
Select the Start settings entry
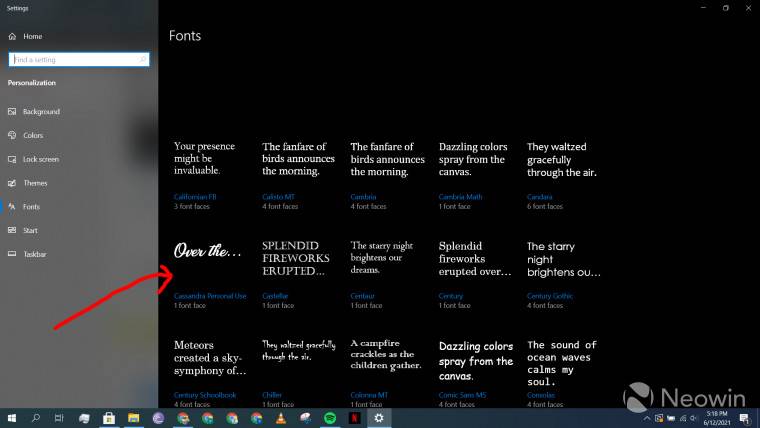(x=31, y=231)
